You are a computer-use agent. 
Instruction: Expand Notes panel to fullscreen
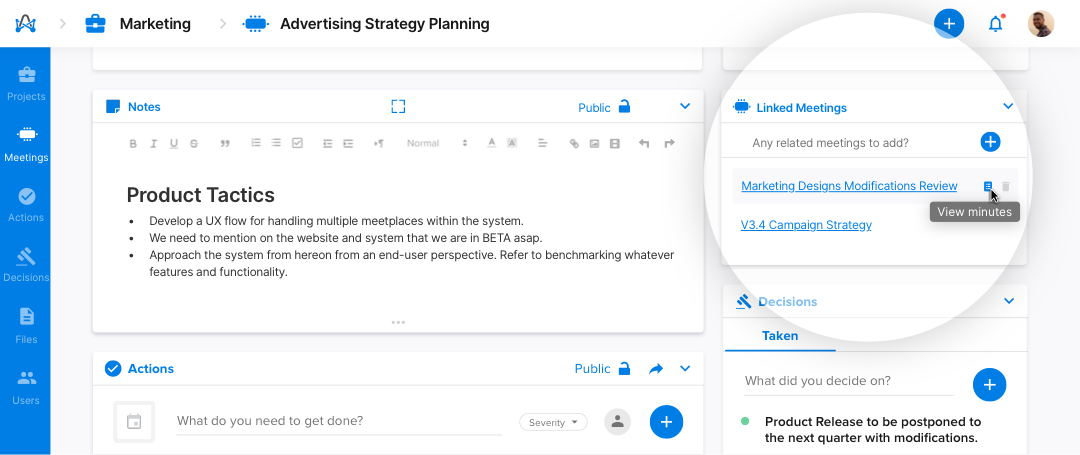(x=398, y=107)
